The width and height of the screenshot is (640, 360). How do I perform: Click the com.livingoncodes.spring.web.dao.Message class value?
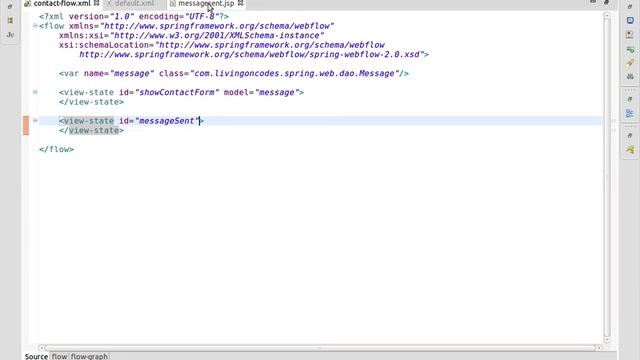294,73
